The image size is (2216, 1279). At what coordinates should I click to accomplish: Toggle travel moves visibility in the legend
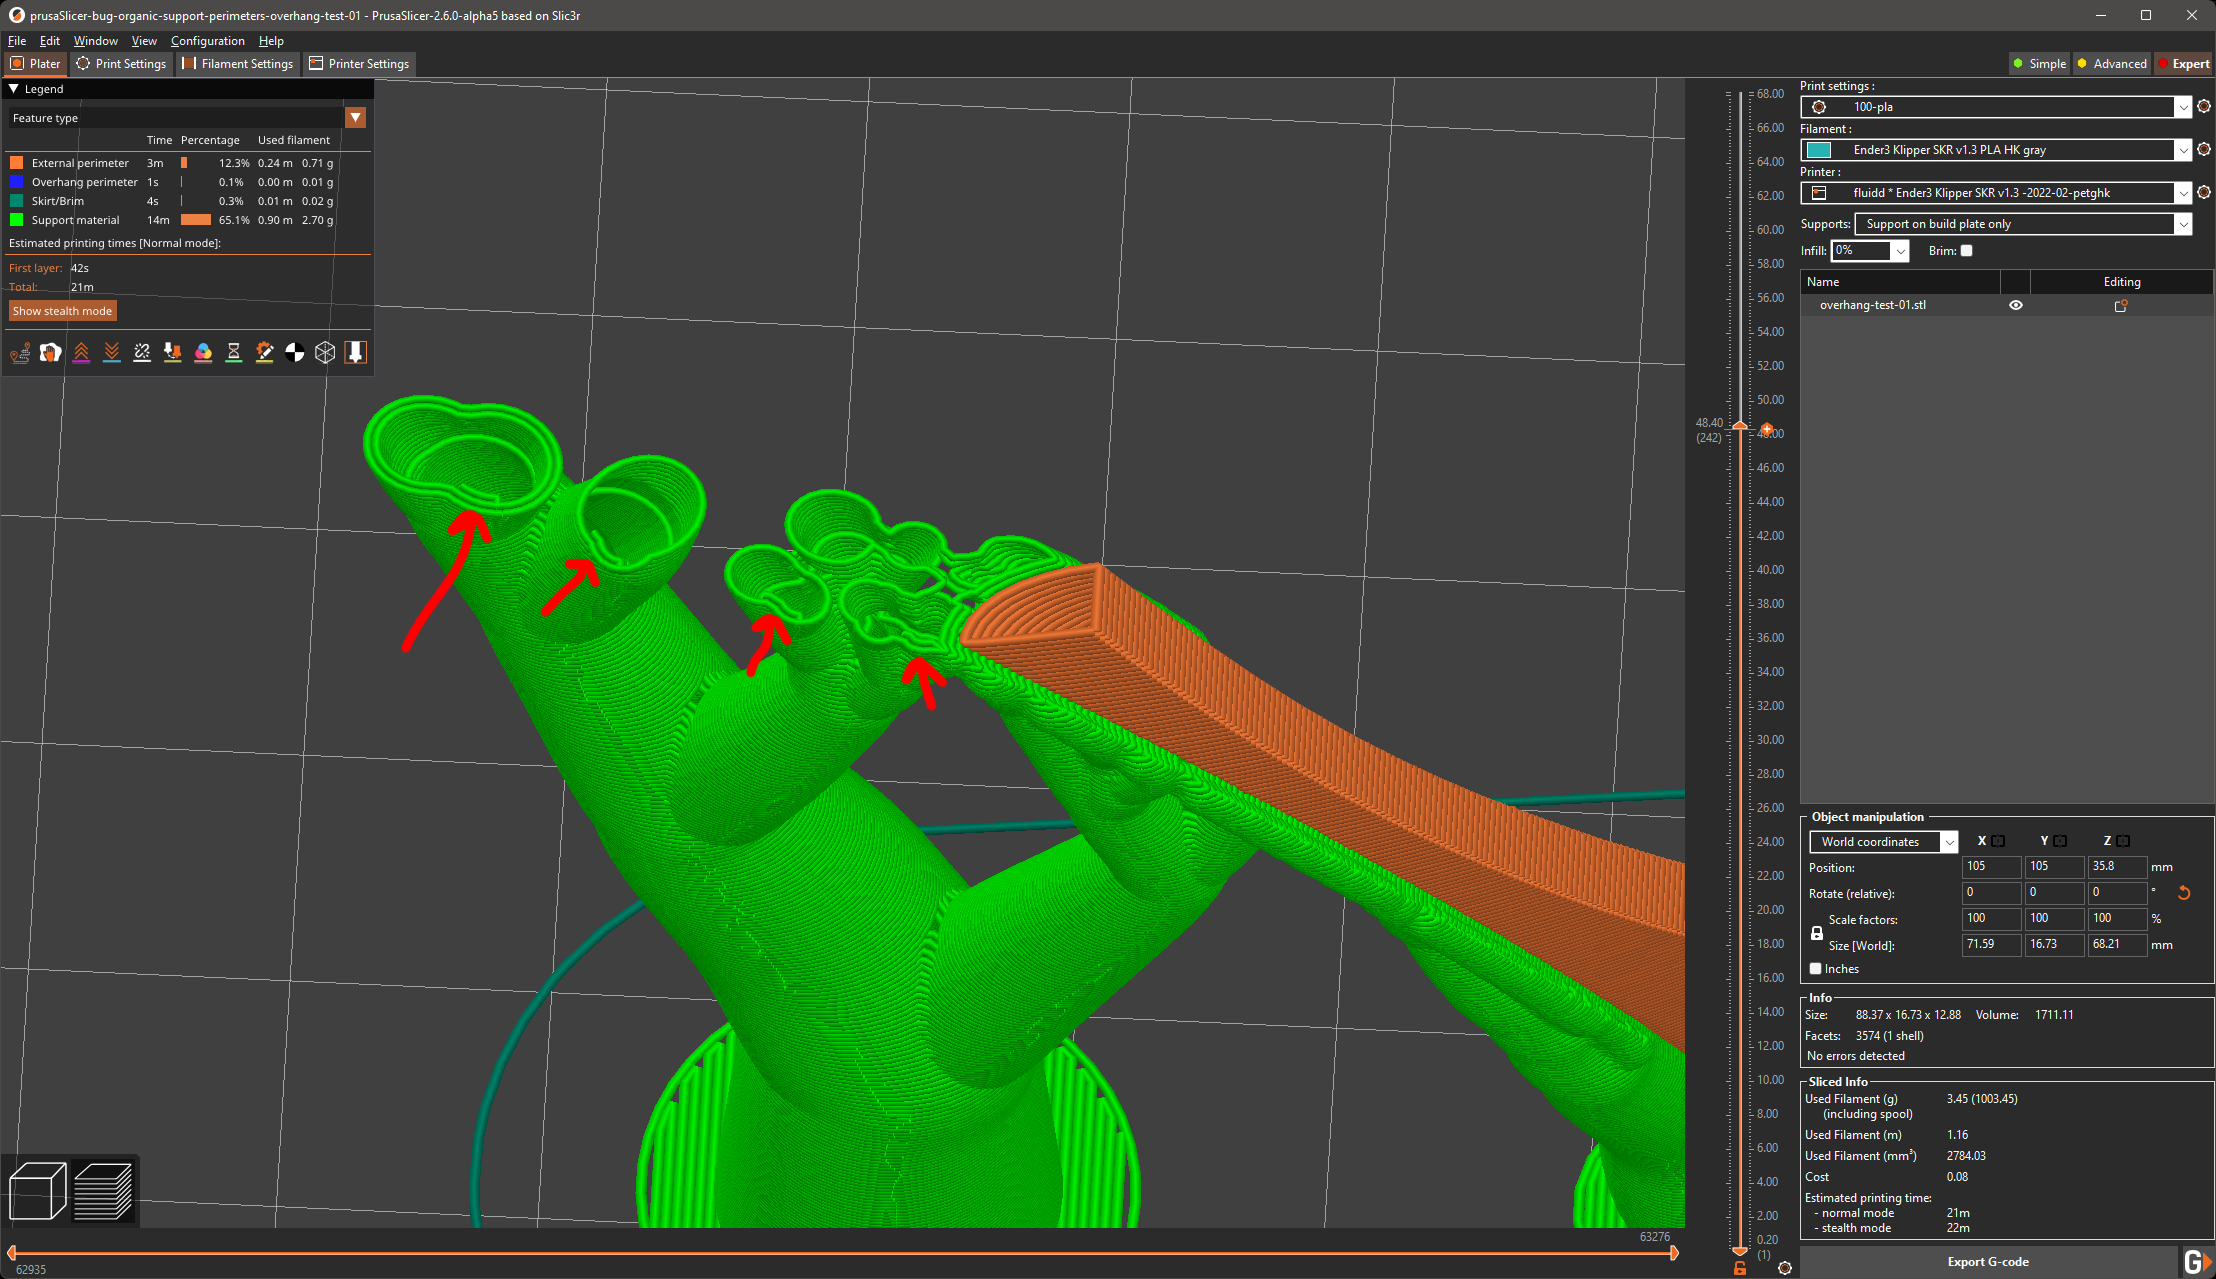[x=20, y=352]
